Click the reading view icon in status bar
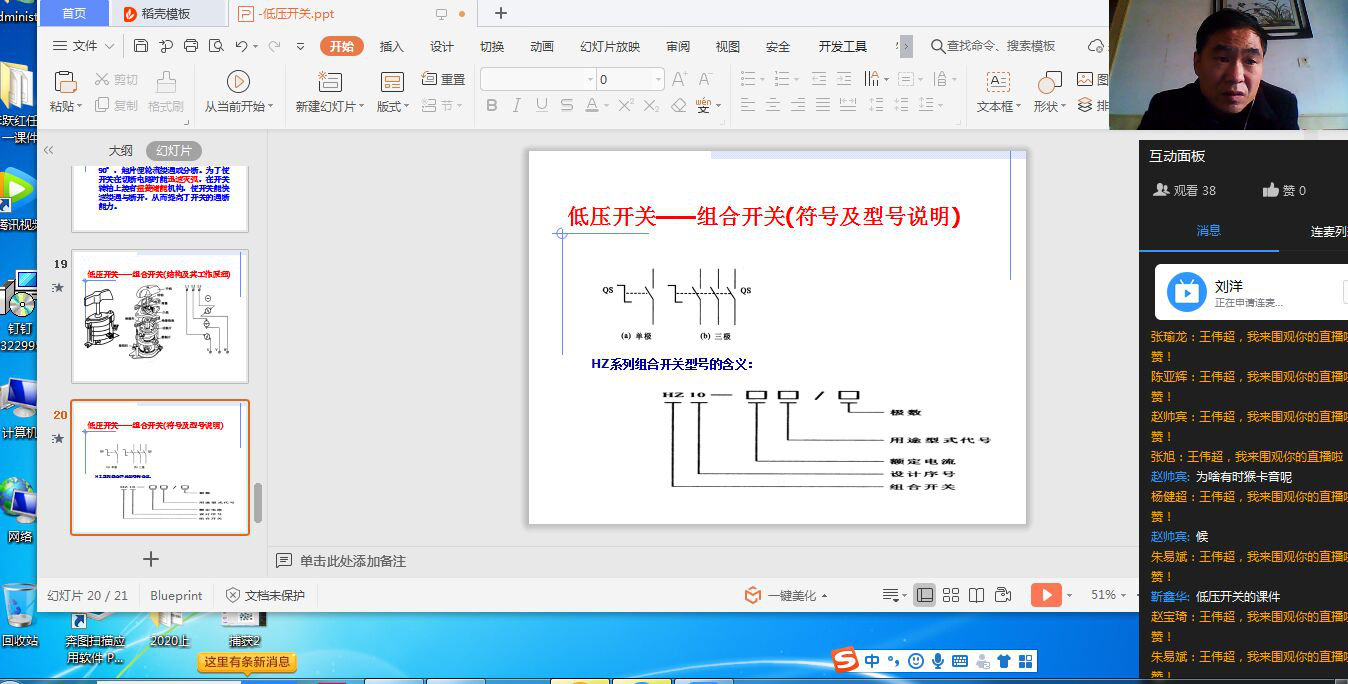Image resolution: width=1348 pixels, height=684 pixels. (x=977, y=595)
